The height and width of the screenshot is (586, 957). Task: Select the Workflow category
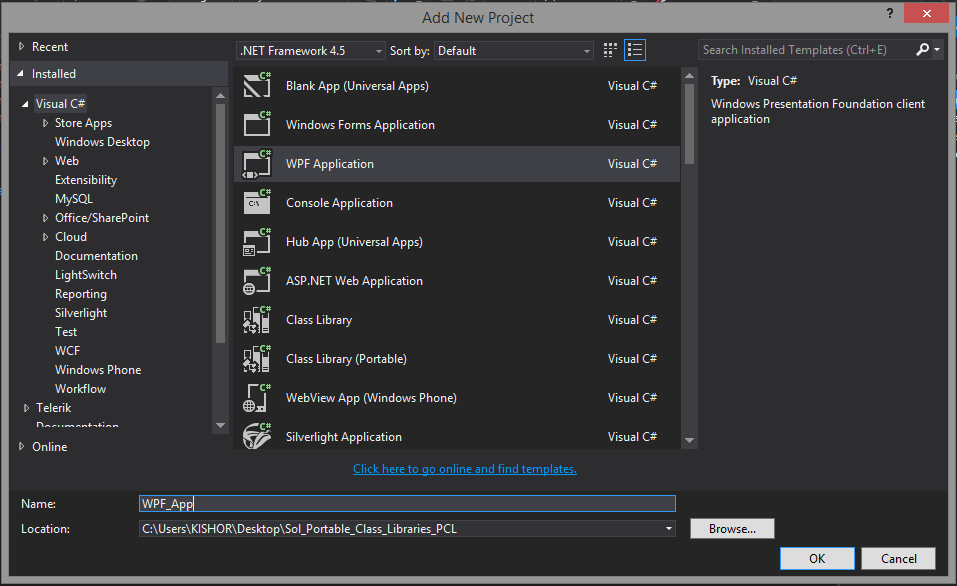(x=80, y=388)
